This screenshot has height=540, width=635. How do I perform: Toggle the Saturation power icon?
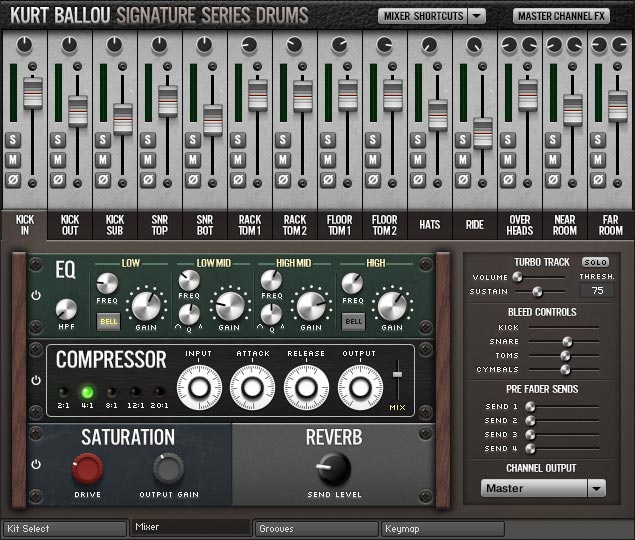pos(36,464)
